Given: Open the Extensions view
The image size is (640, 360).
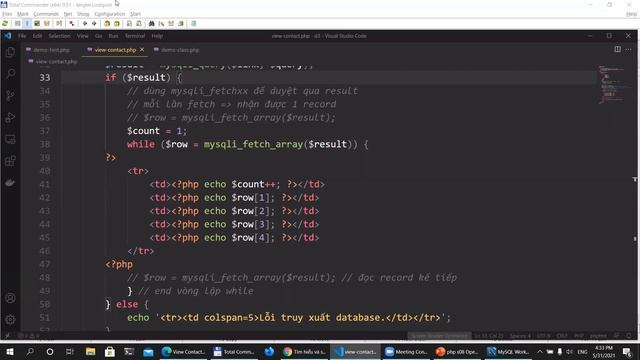Looking at the screenshot, I should (x=10, y=161).
